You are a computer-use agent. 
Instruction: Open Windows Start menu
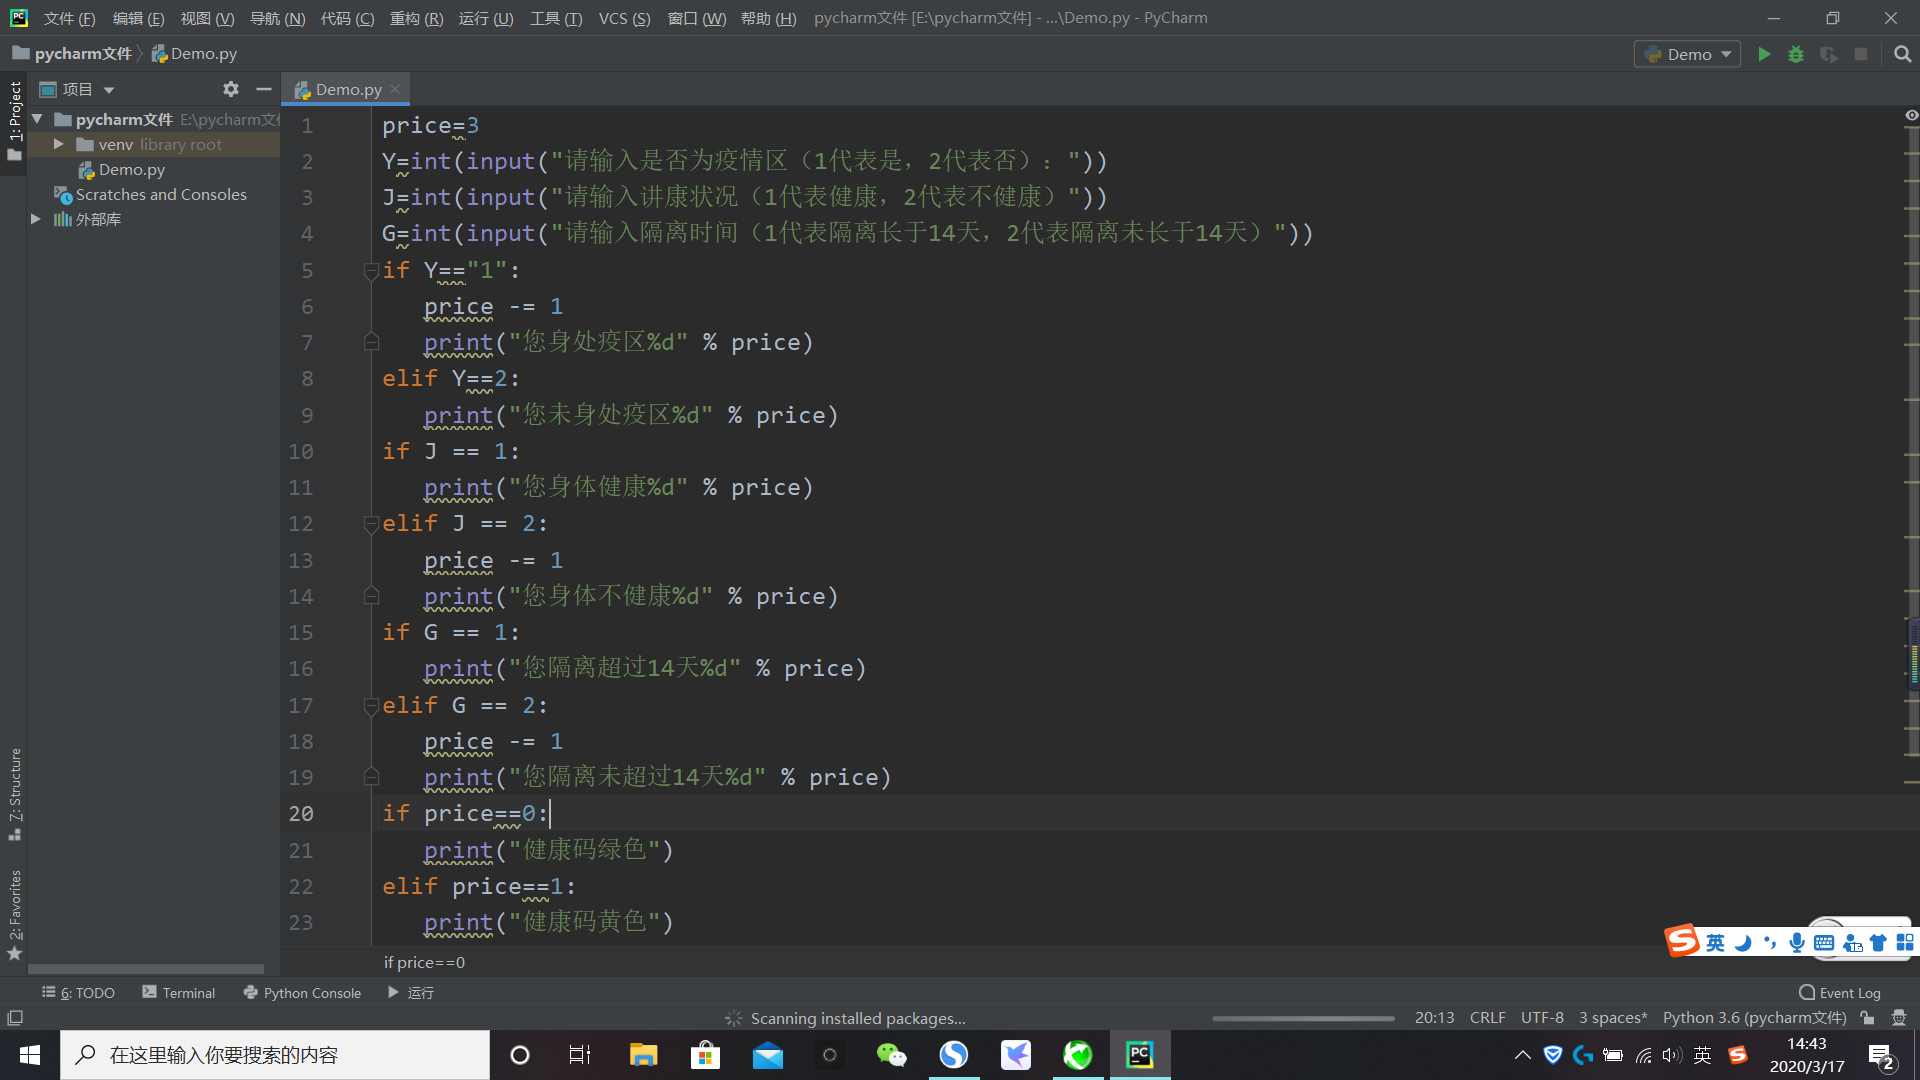click(x=30, y=1055)
